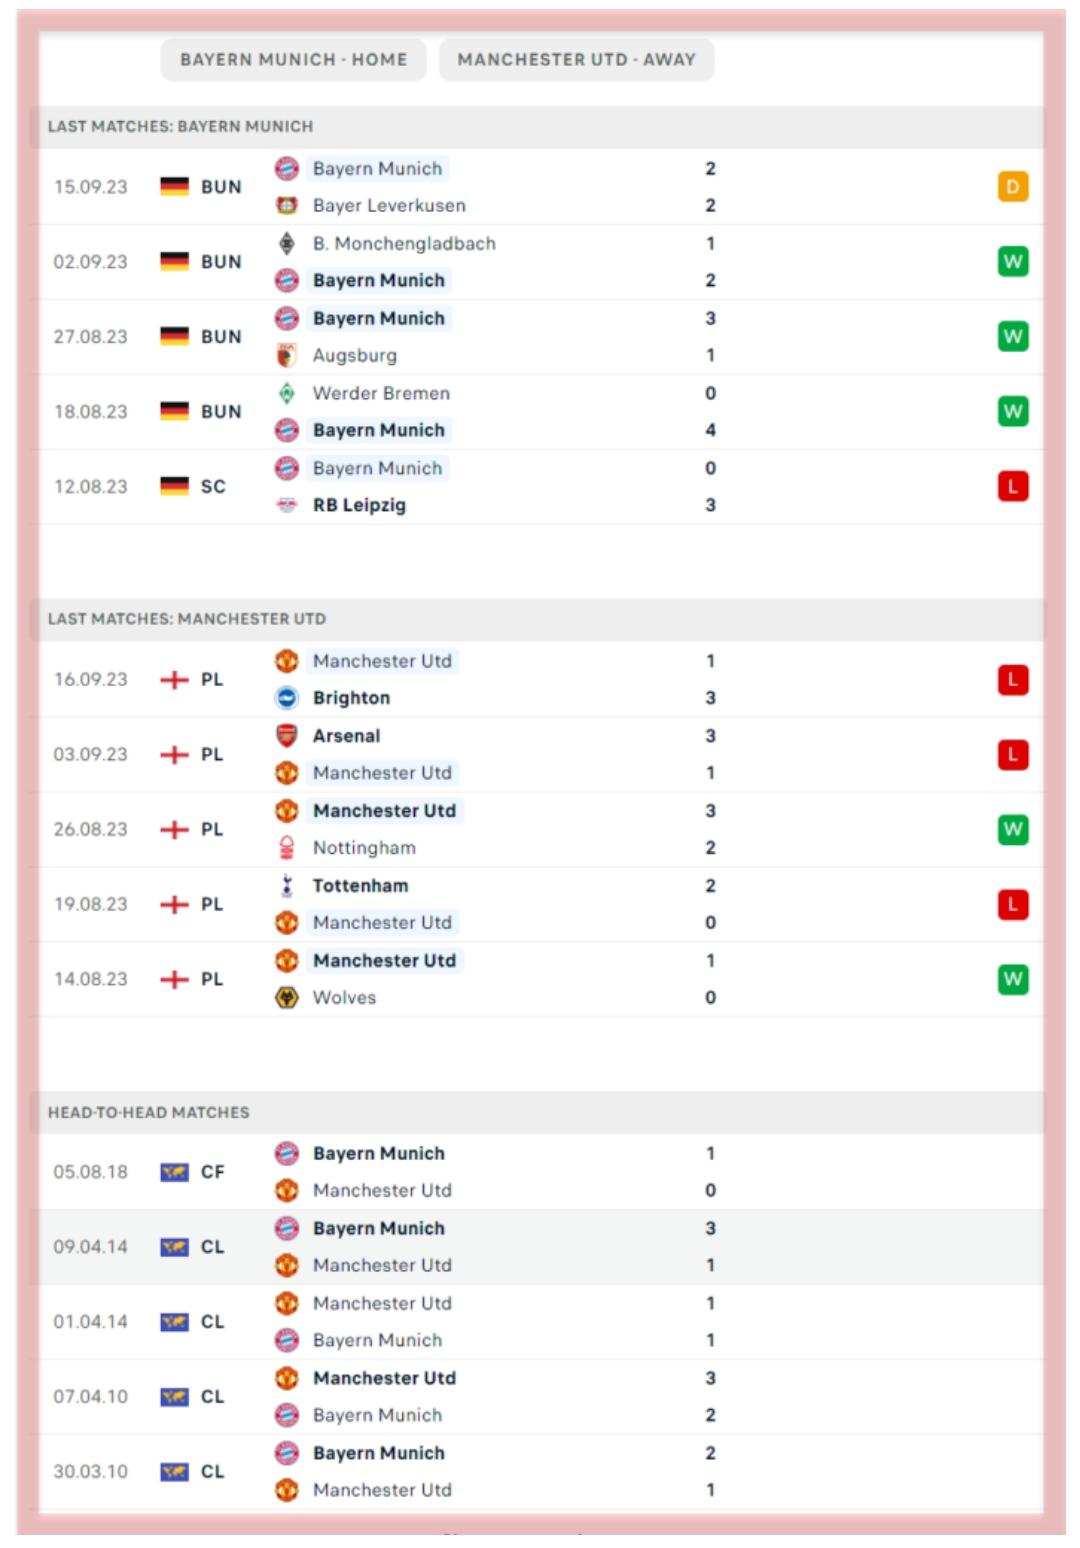Image resolution: width=1080 pixels, height=1548 pixels.
Task: Click the B. Monchengladbach club crest
Action: click(x=287, y=243)
